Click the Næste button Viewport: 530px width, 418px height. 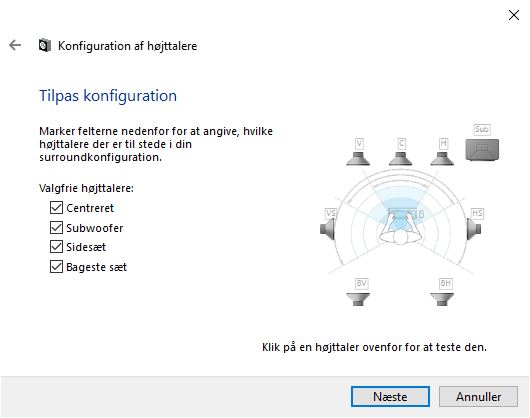pyautogui.click(x=390, y=396)
